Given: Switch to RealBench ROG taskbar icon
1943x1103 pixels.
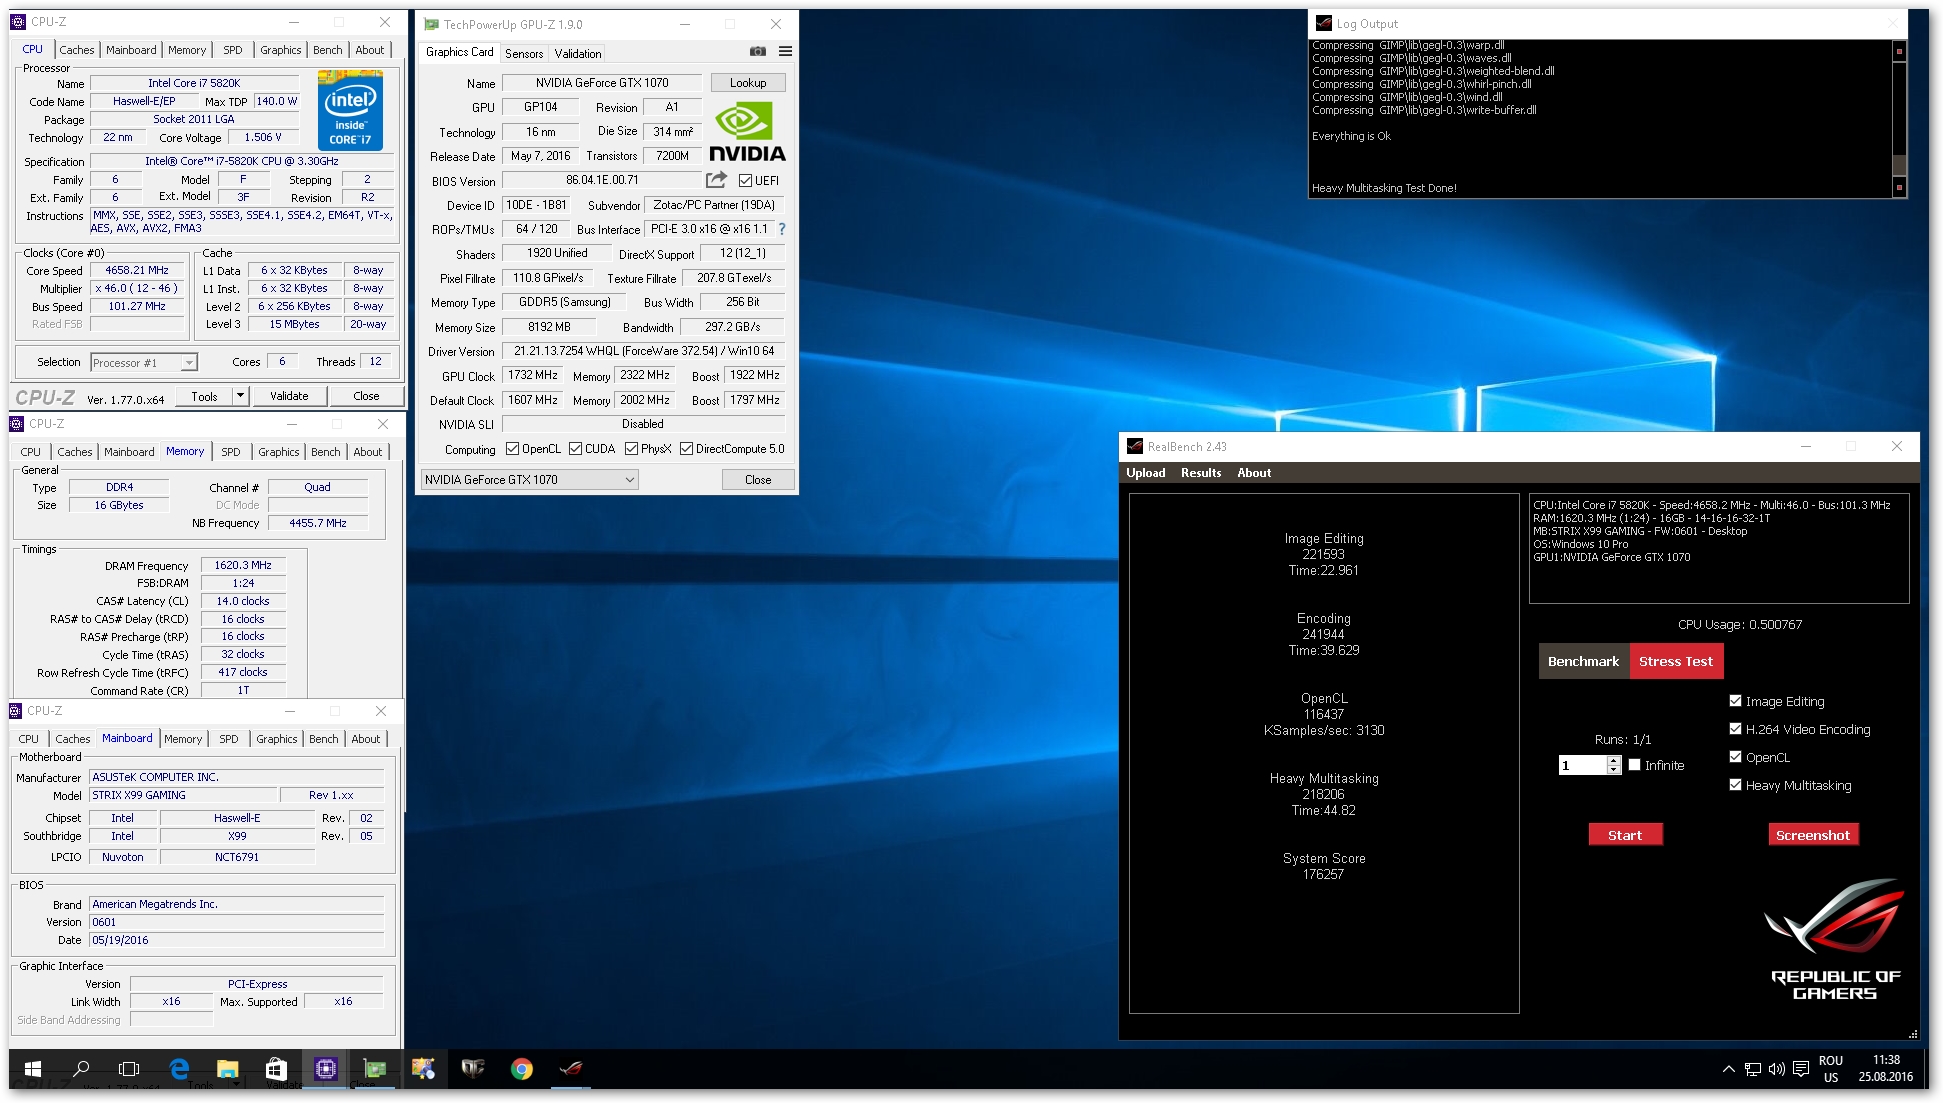Looking at the screenshot, I should click(x=570, y=1069).
